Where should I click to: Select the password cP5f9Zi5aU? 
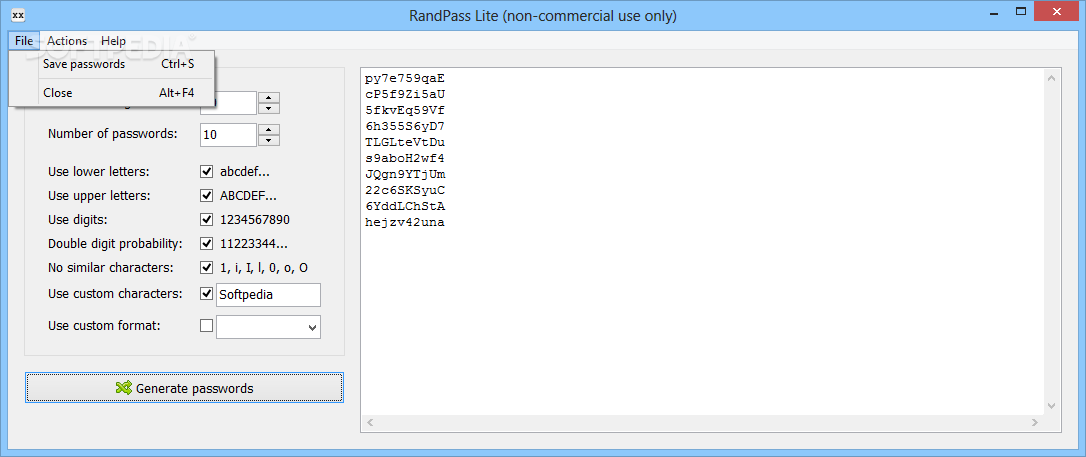click(x=404, y=95)
